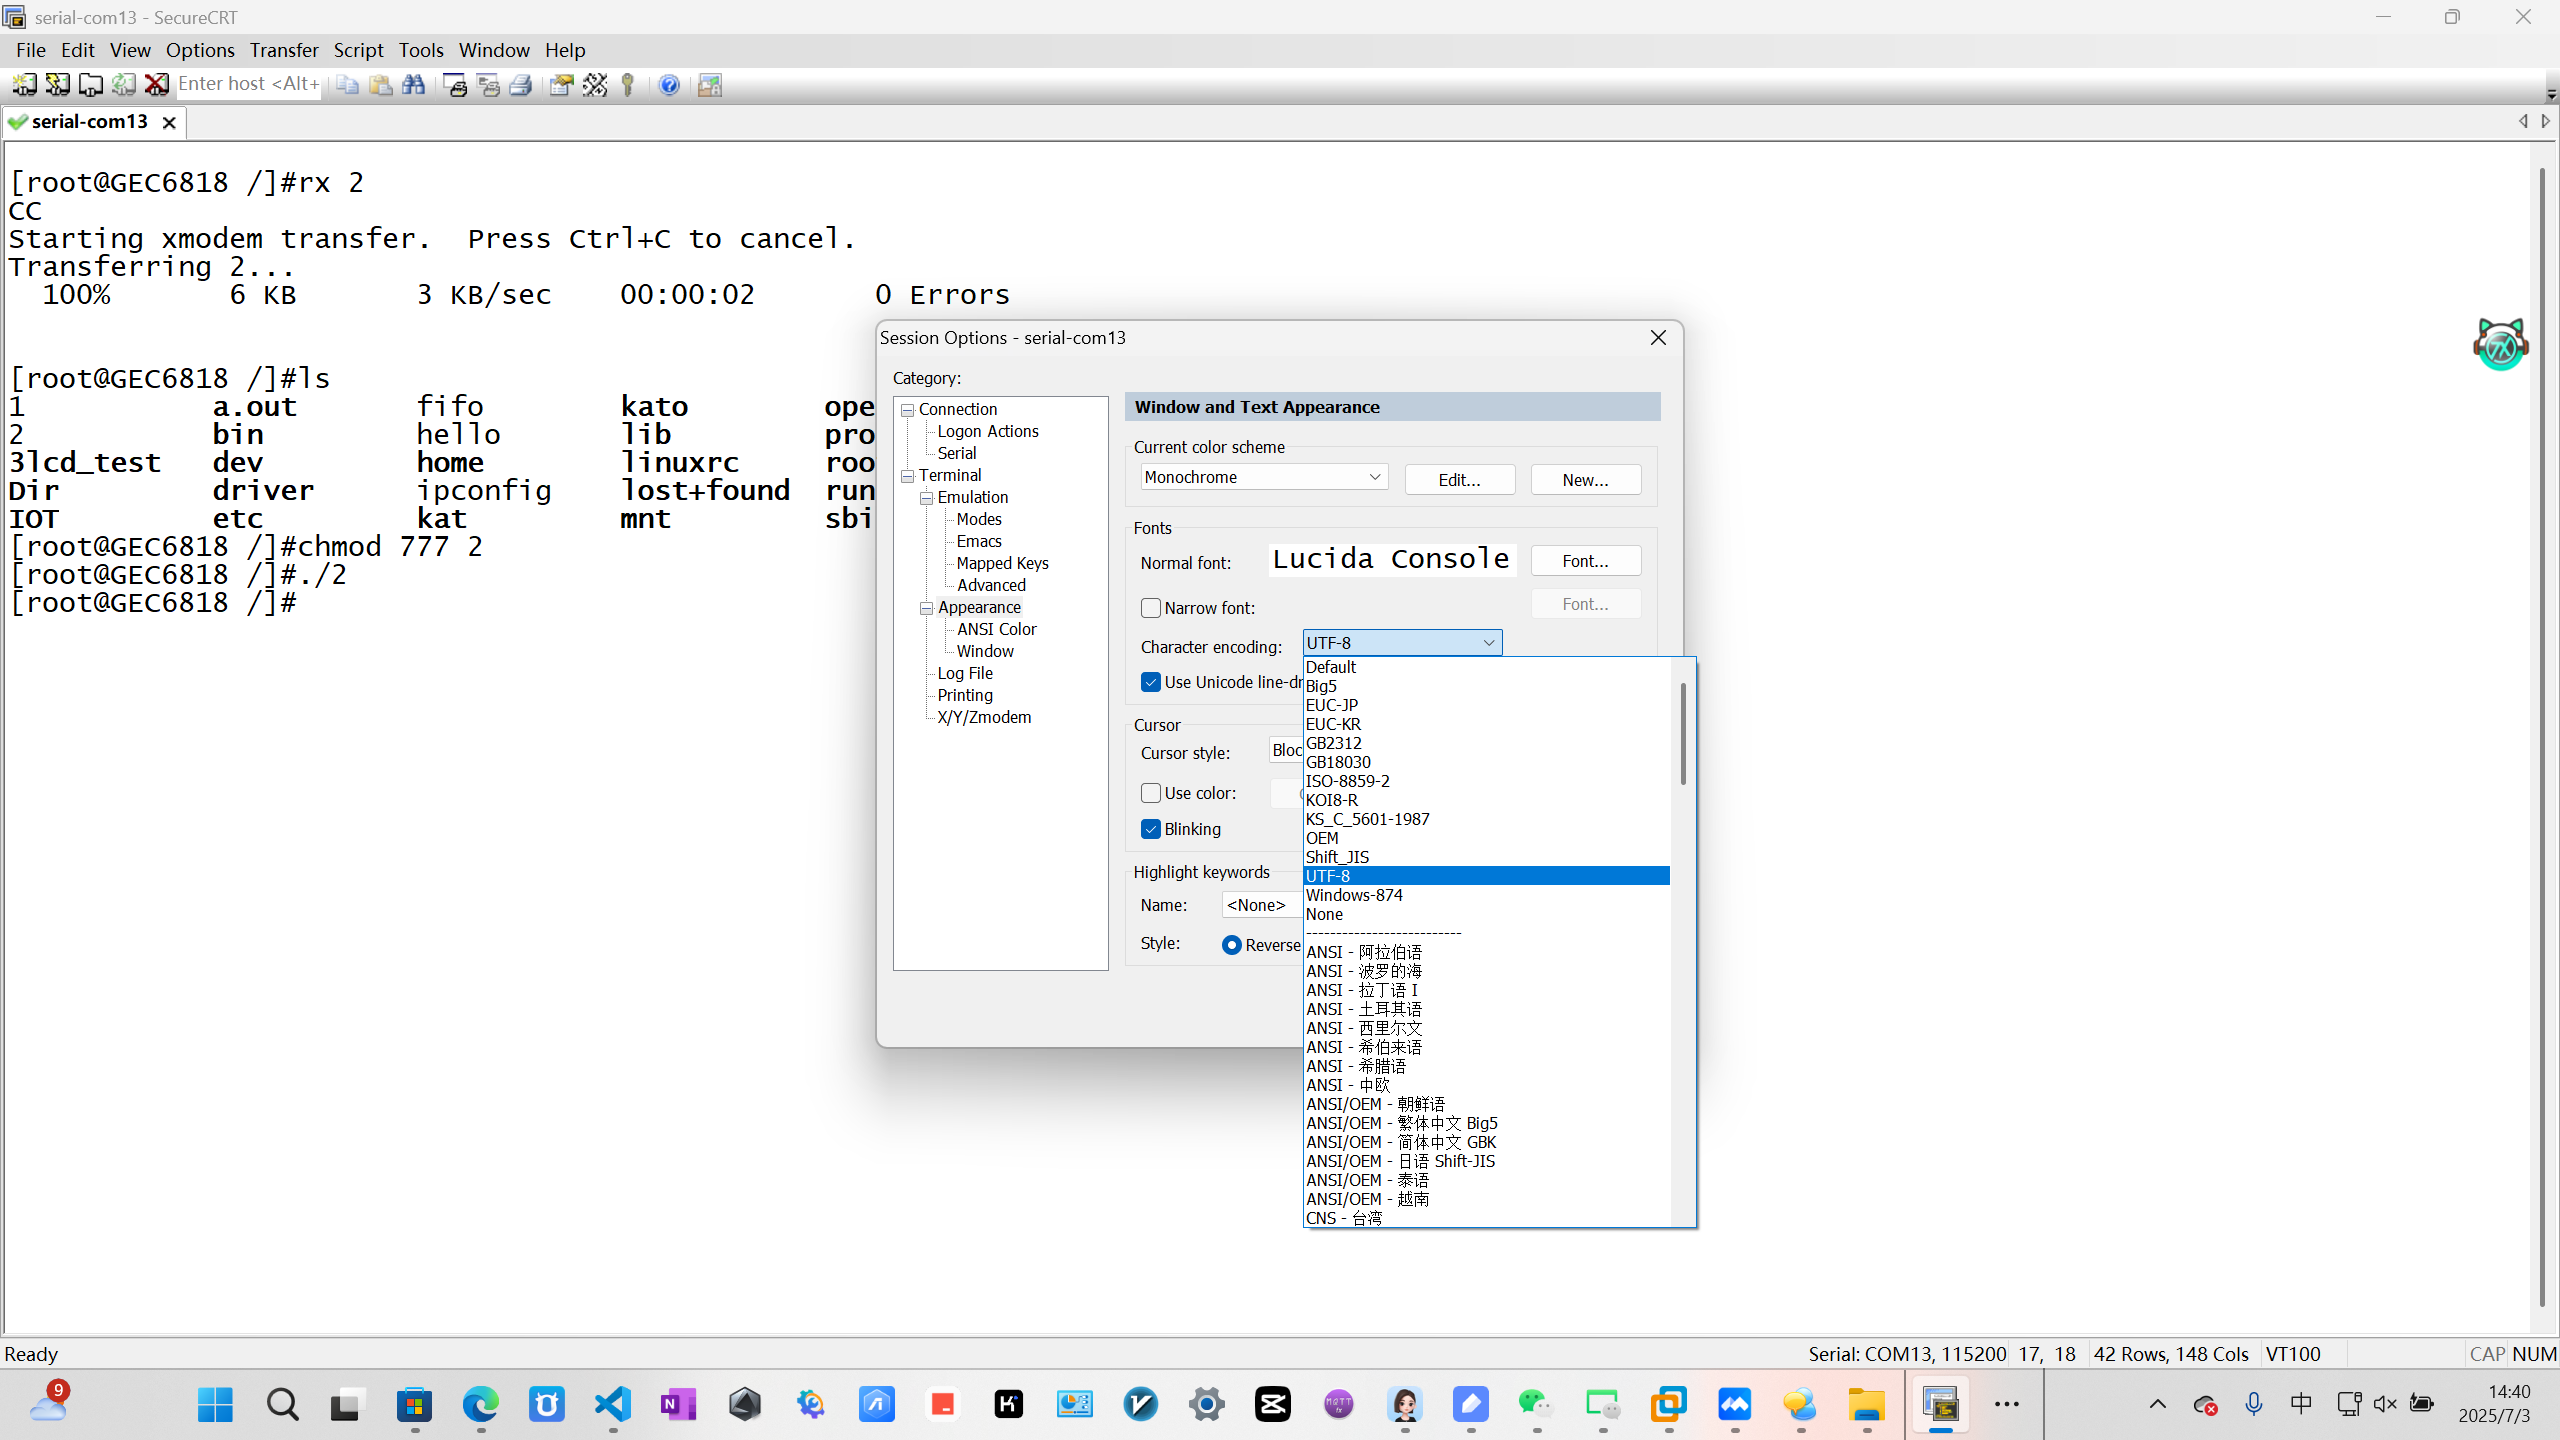The image size is (2560, 1440).
Task: Toggle the Use color checkbox
Action: [1151, 793]
